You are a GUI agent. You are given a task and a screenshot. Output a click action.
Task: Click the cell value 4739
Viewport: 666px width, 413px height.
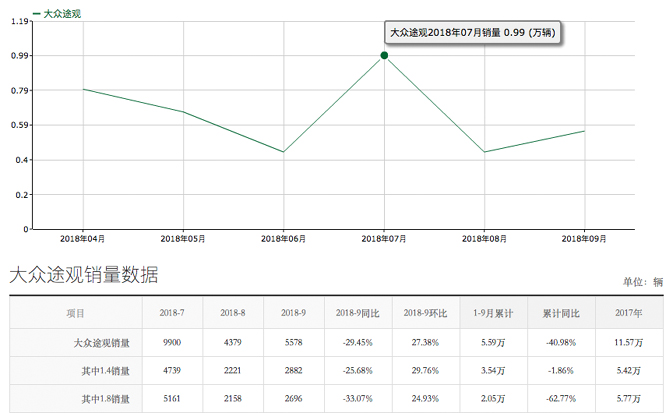pos(172,371)
